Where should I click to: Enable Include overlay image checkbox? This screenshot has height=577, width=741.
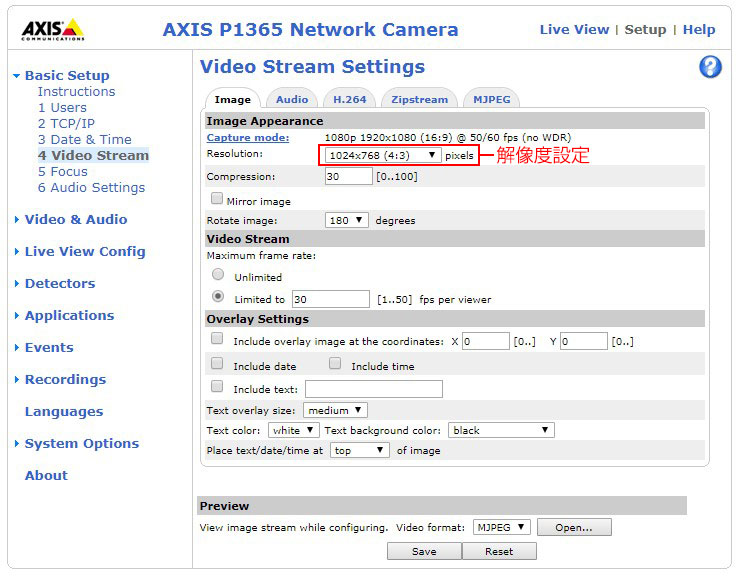tap(217, 338)
